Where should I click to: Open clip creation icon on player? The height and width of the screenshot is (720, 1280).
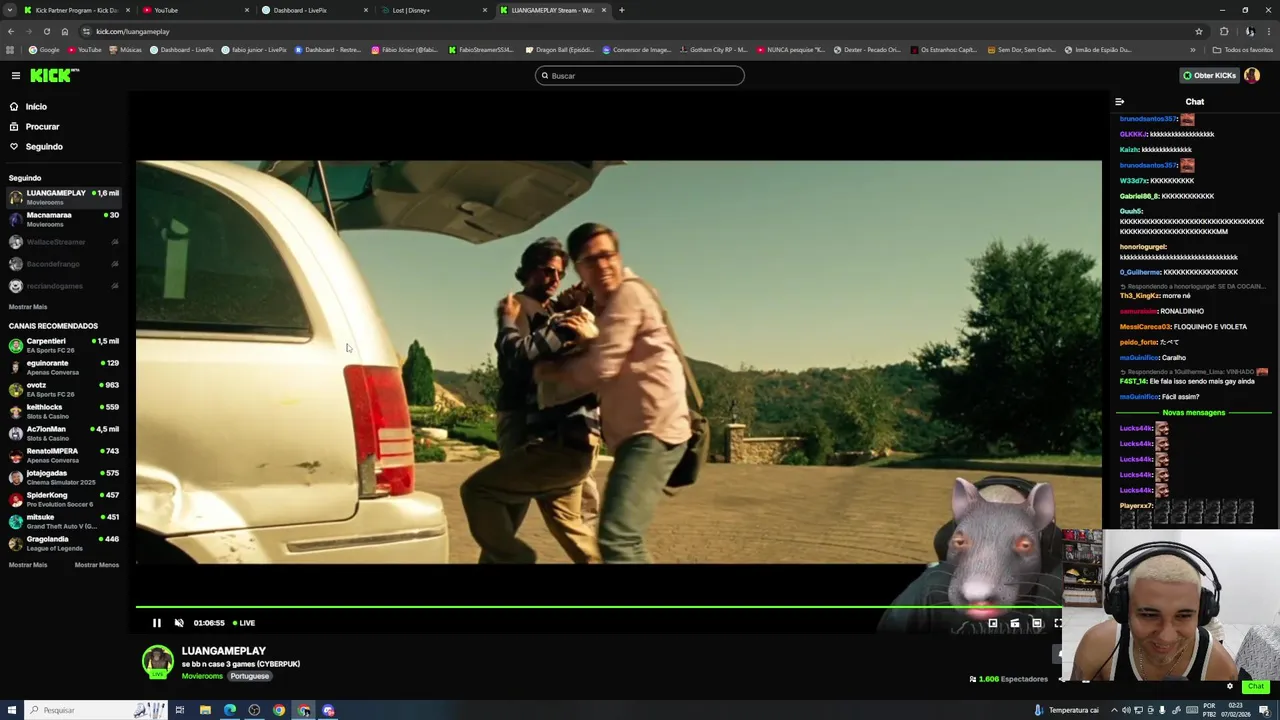point(1015,624)
